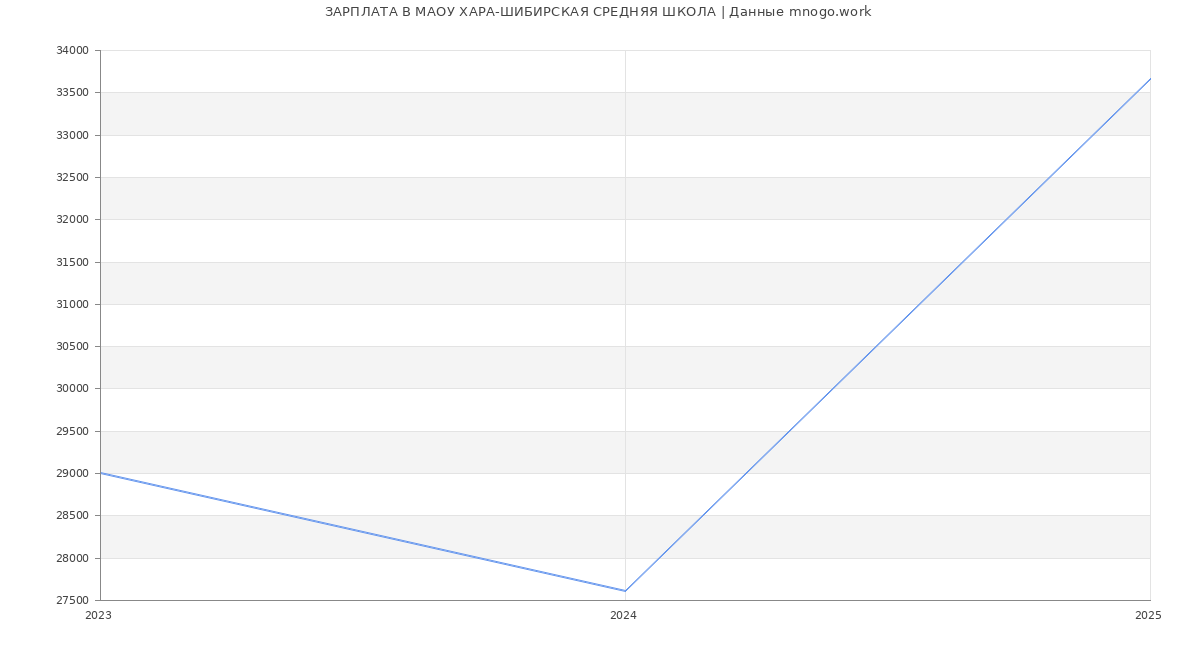
Task: Click the 31000 y-axis label
Action: tap(73, 305)
